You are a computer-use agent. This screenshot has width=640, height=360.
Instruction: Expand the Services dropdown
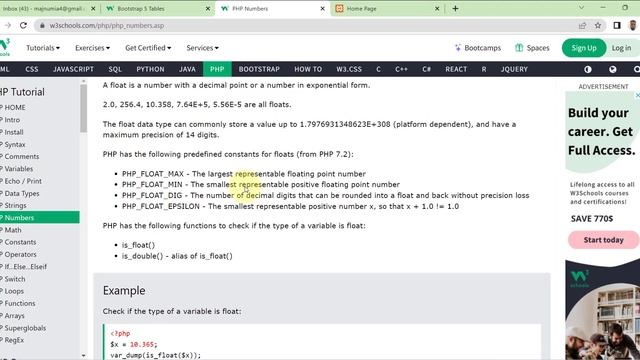pos(202,48)
